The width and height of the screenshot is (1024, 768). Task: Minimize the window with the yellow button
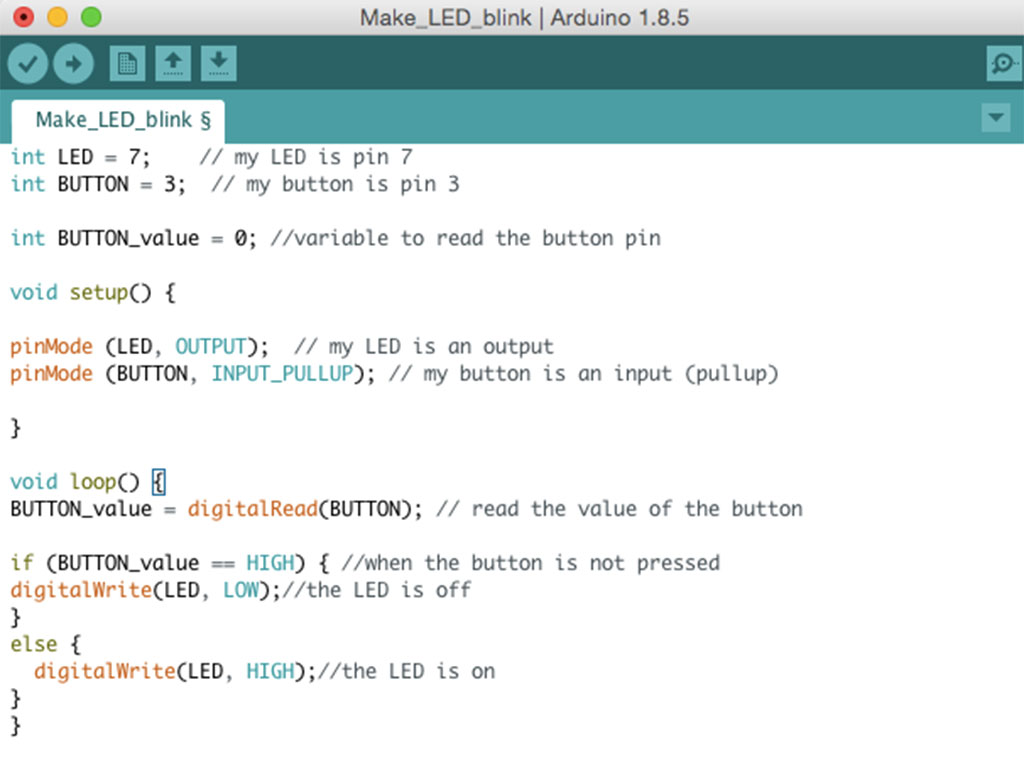[x=57, y=17]
